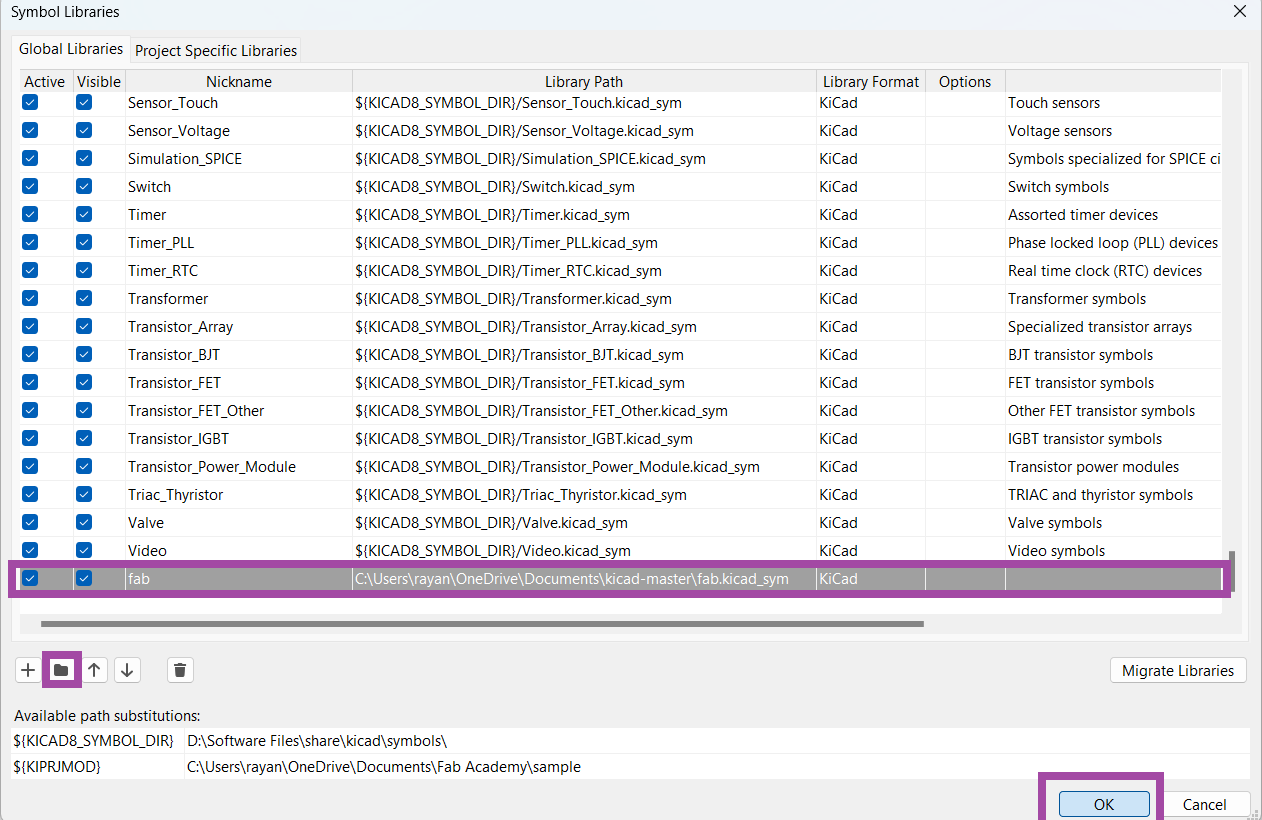Click the horizontal scrollbar under the table
The image size is (1262, 820).
(482, 624)
